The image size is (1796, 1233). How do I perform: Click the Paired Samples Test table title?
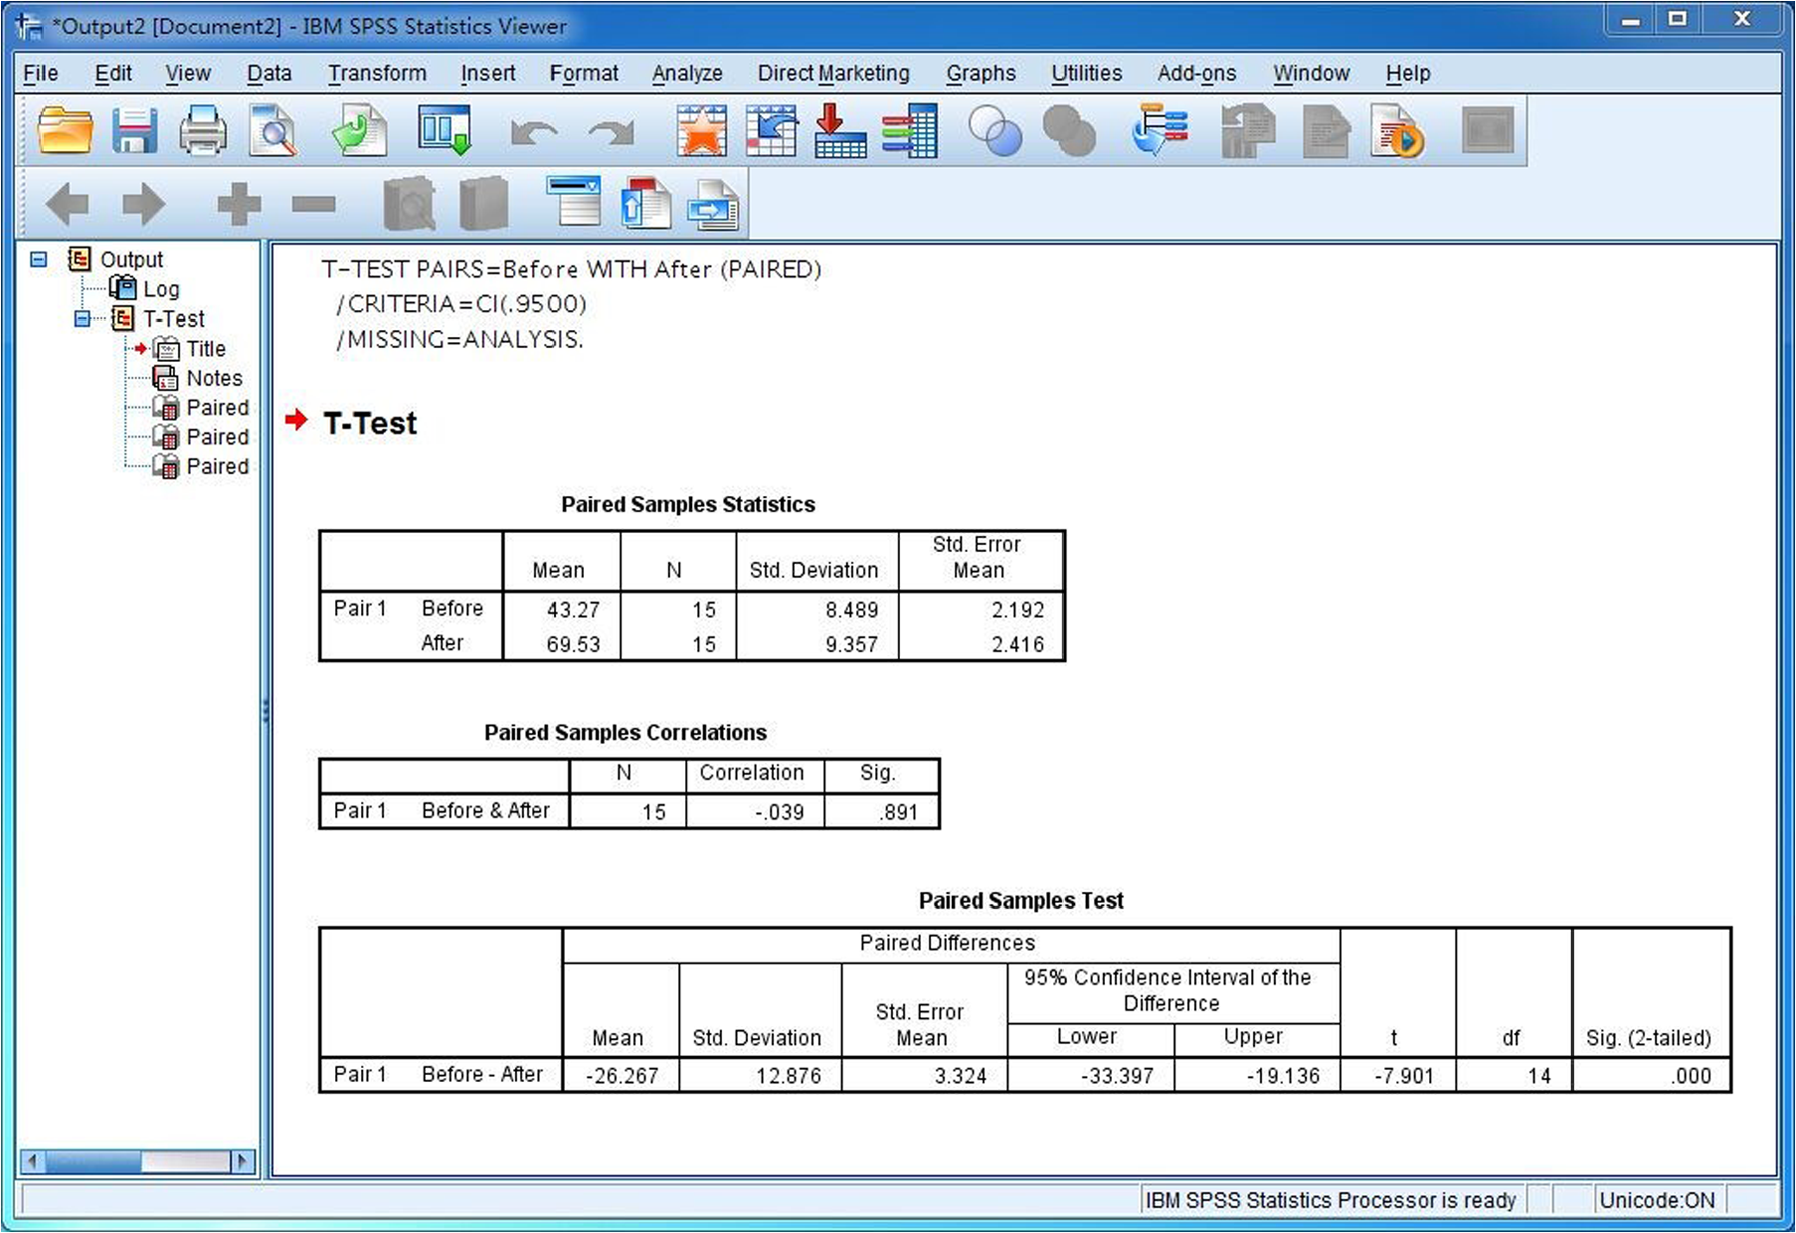1021,900
